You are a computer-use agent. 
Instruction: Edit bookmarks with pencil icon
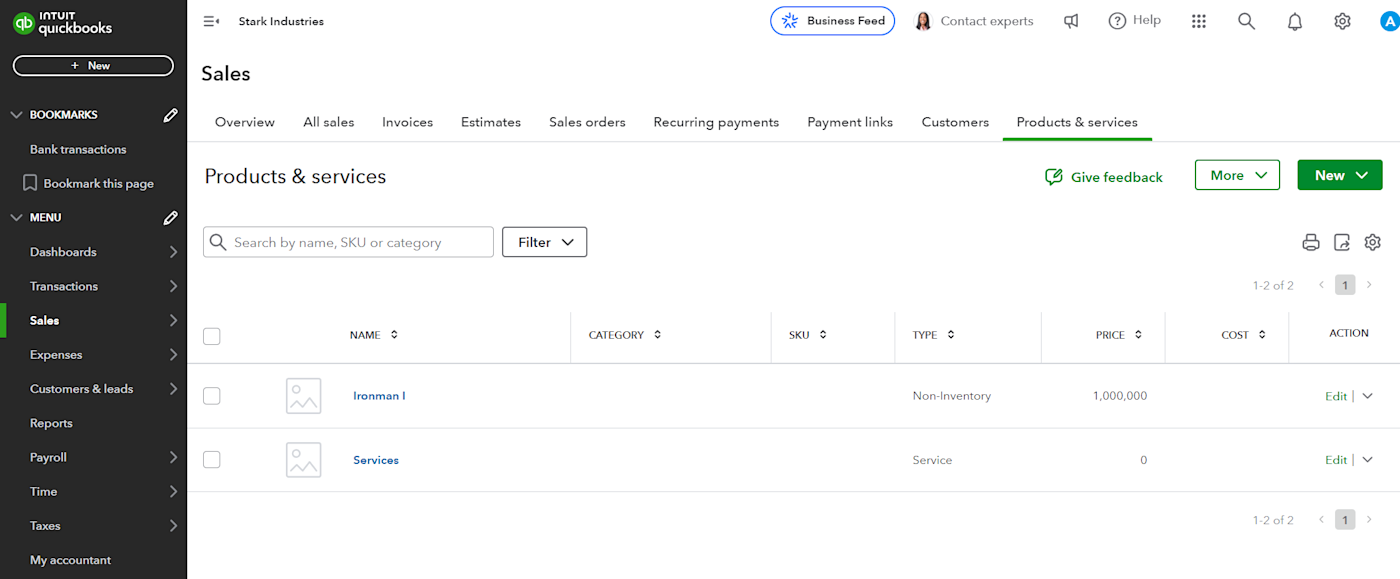[171, 115]
